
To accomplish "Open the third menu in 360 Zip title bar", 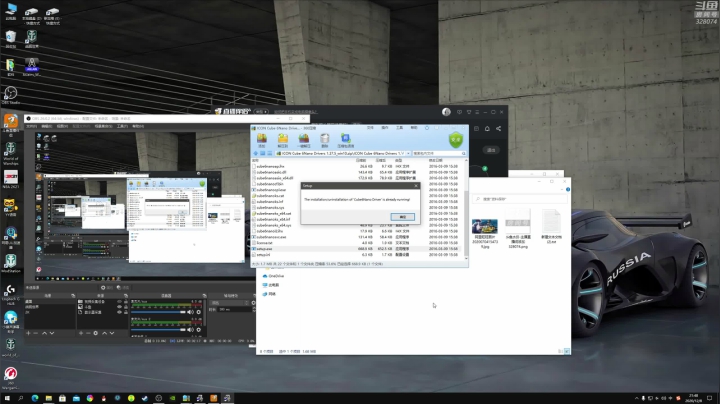I will pyautogui.click(x=399, y=128).
